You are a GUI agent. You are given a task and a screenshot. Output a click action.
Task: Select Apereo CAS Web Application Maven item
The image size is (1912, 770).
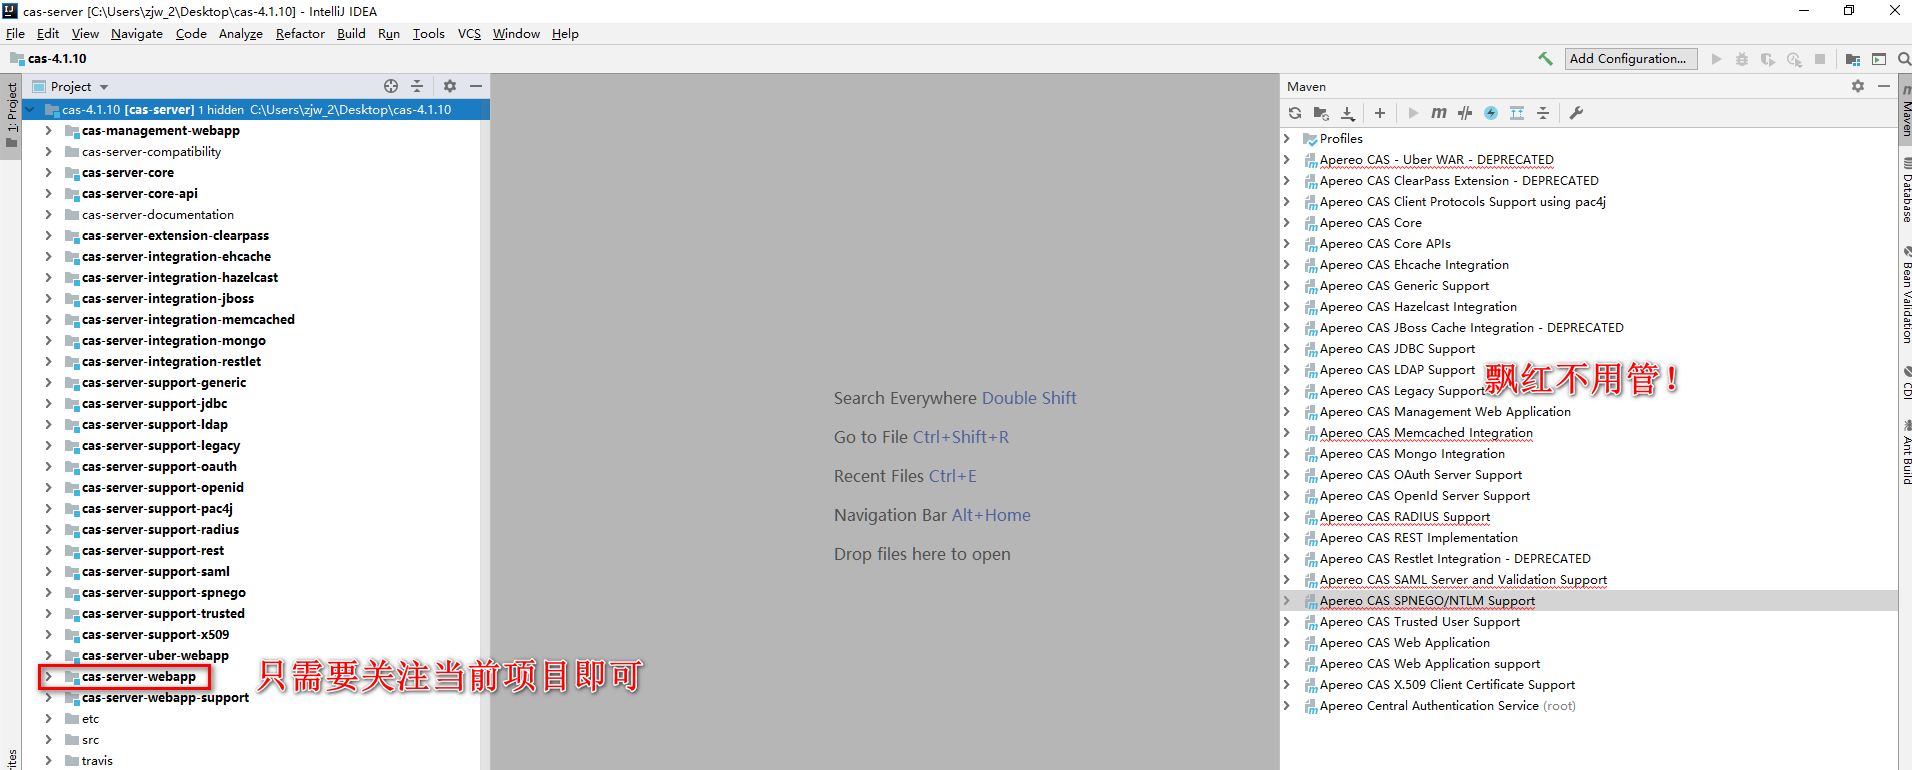pos(1404,643)
